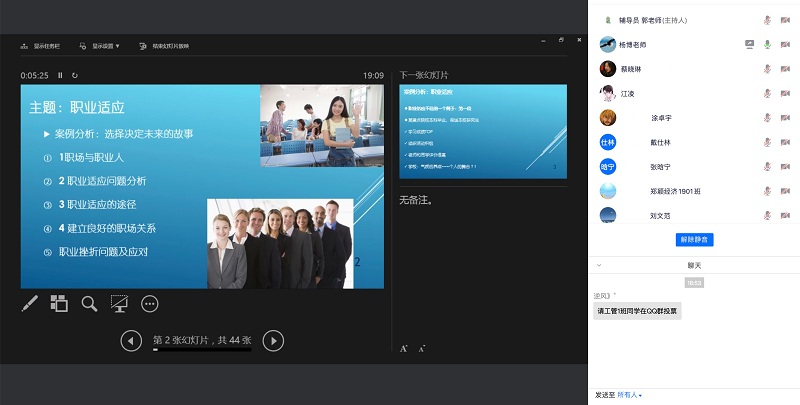The height and width of the screenshot is (405, 800).
Task: Toggle microphone for 杨博老师
Action: point(767,45)
